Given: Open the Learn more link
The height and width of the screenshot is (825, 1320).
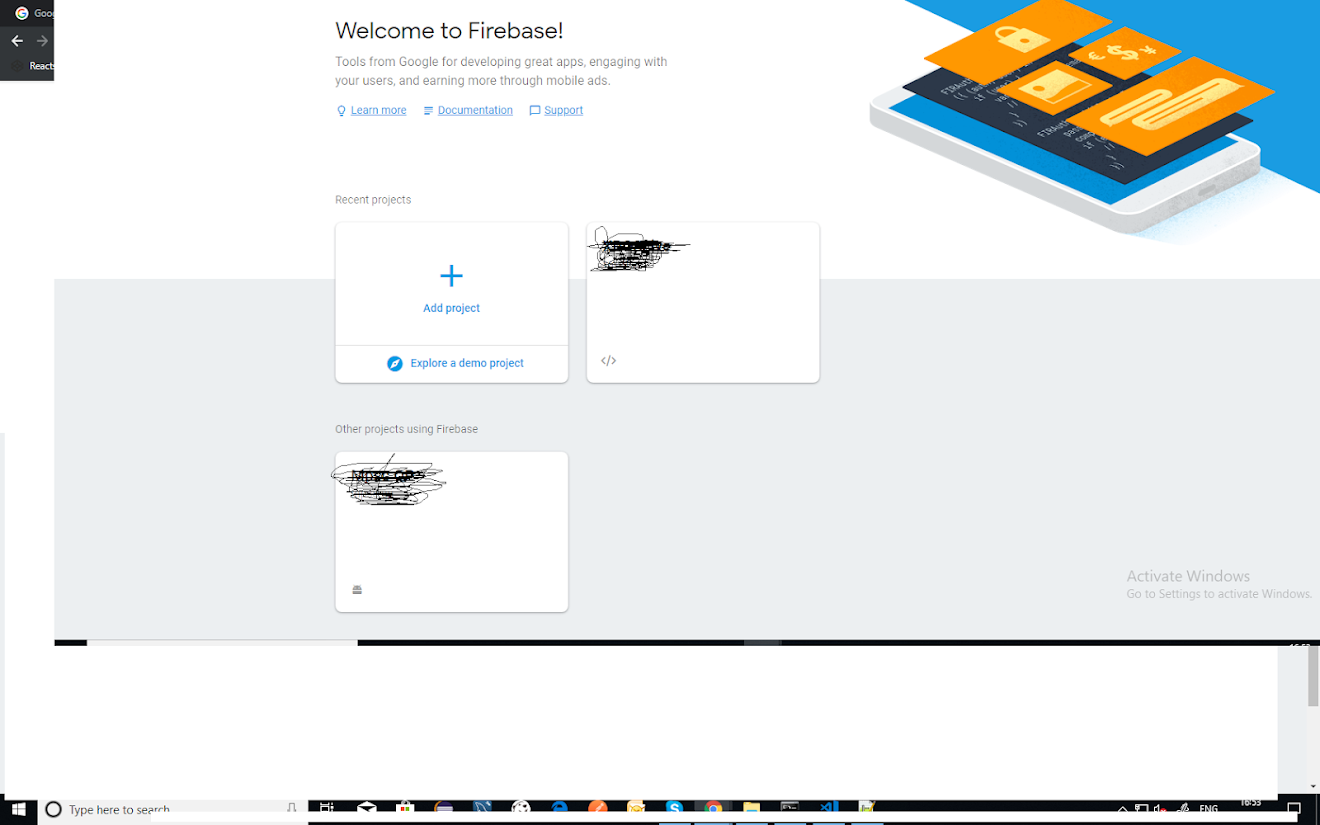Looking at the screenshot, I should point(378,110).
